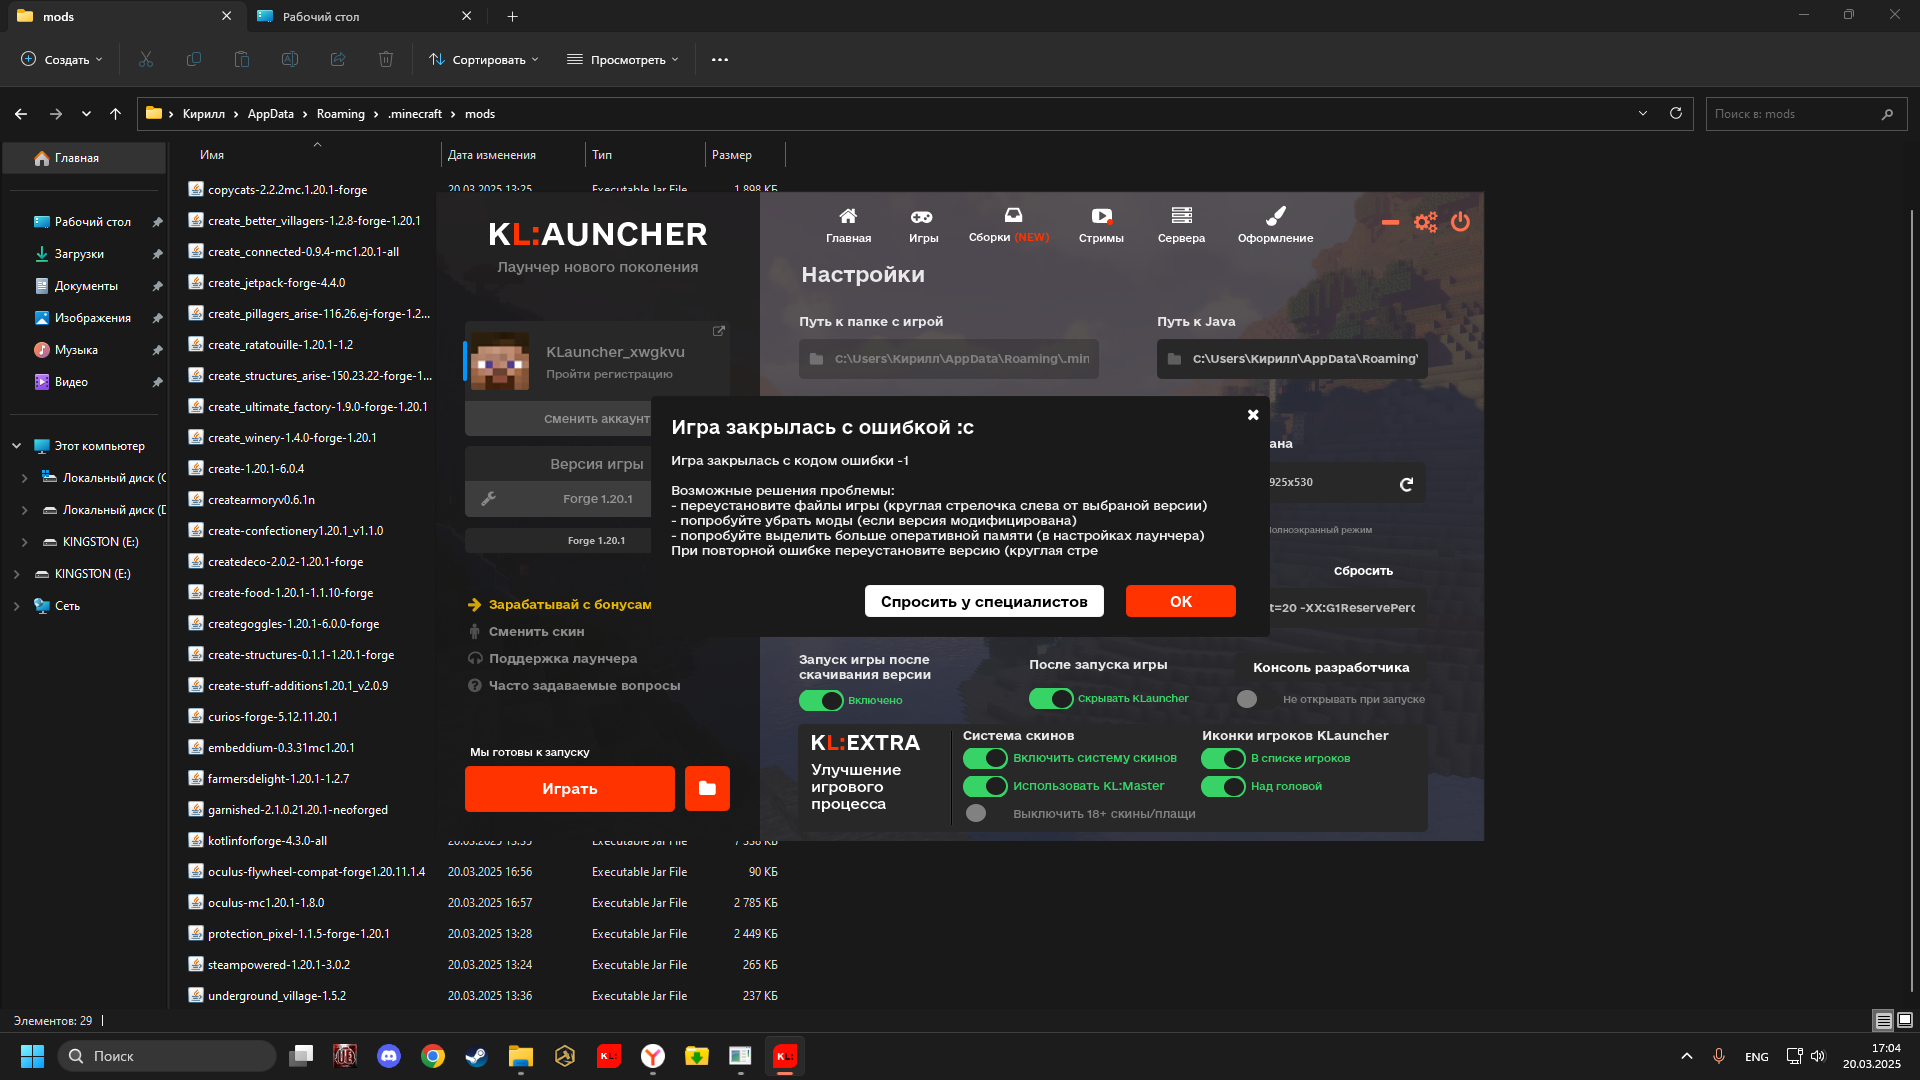Open the Сервера tab in KLauncher
The height and width of the screenshot is (1080, 1920).
[x=1181, y=224]
